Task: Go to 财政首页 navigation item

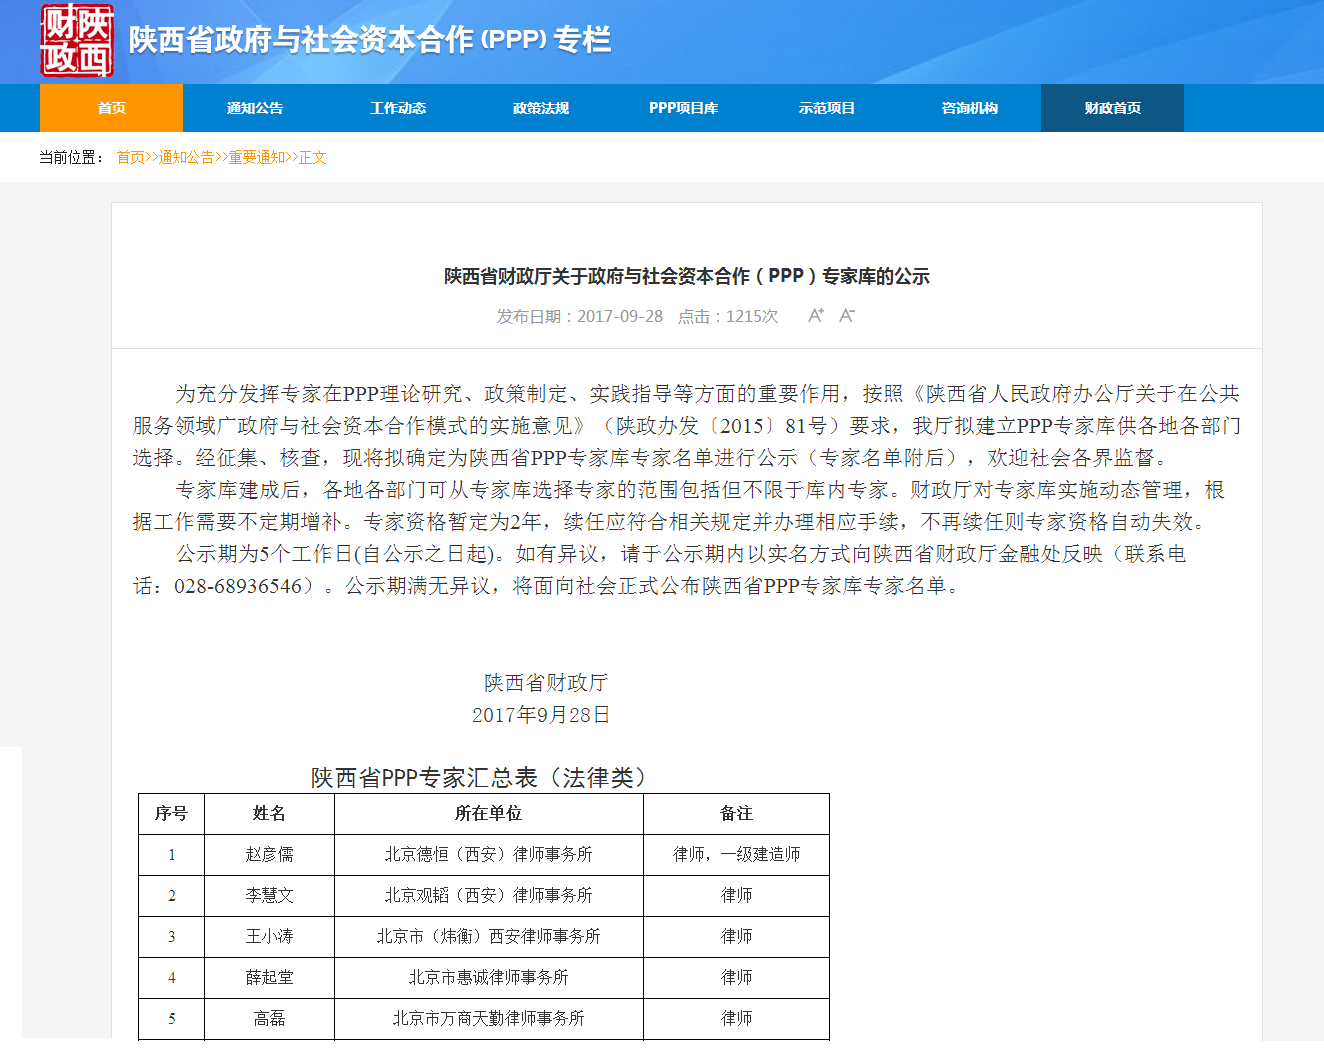Action: click(x=1112, y=108)
